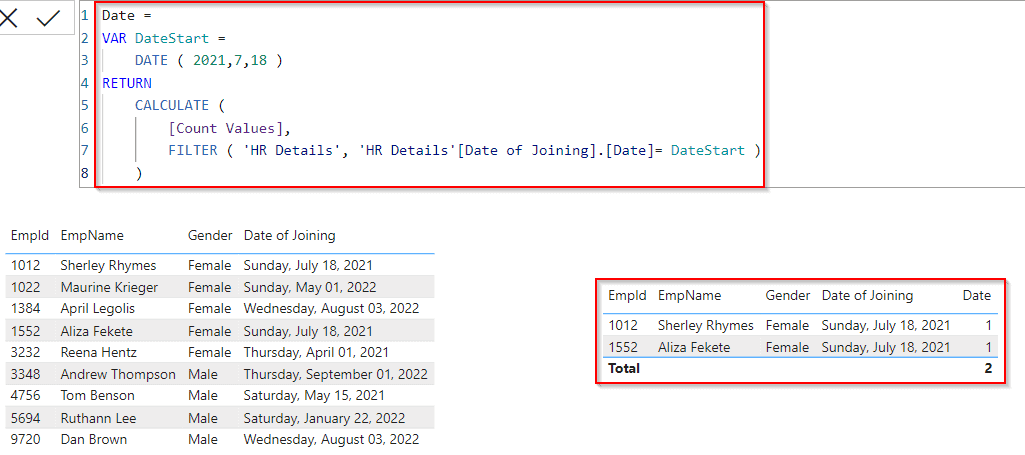Sort left table by Date of Joining header
This screenshot has width=1025, height=455.
[x=290, y=235]
